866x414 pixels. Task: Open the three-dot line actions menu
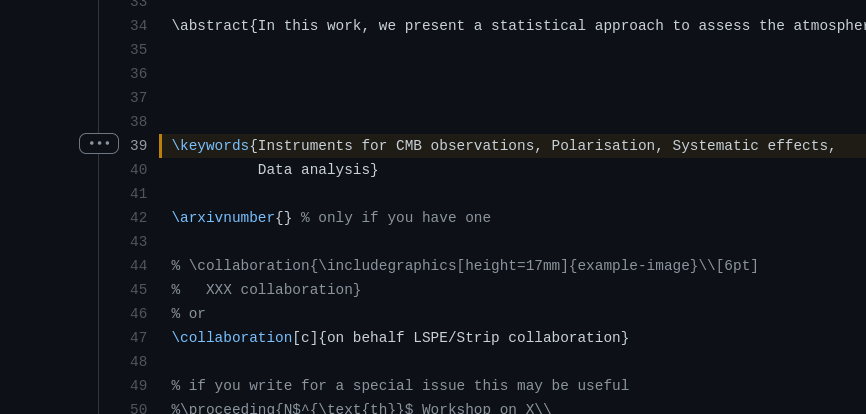tap(99, 144)
